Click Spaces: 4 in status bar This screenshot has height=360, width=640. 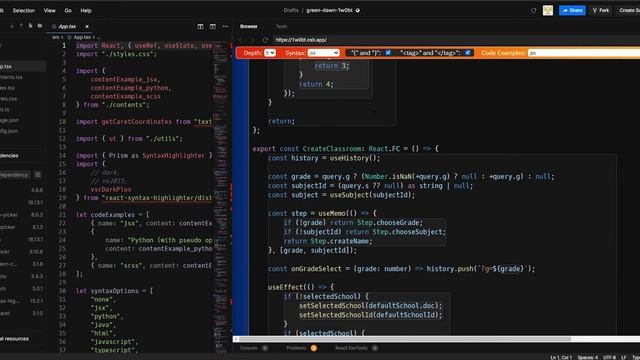(587, 357)
